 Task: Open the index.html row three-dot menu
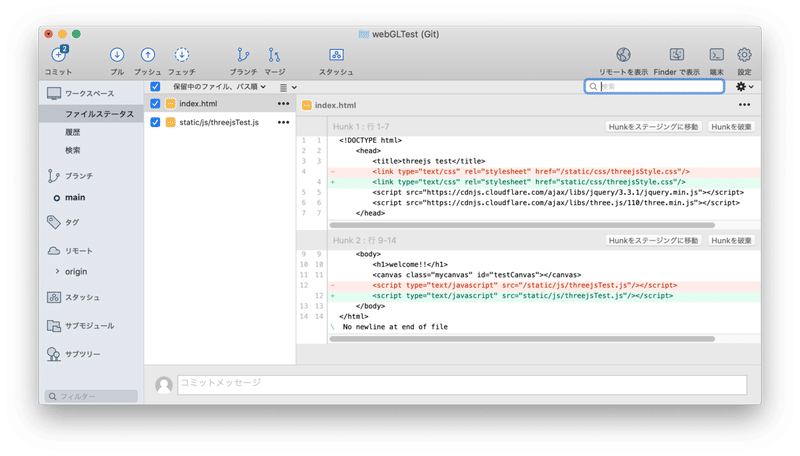pyautogui.click(x=283, y=104)
